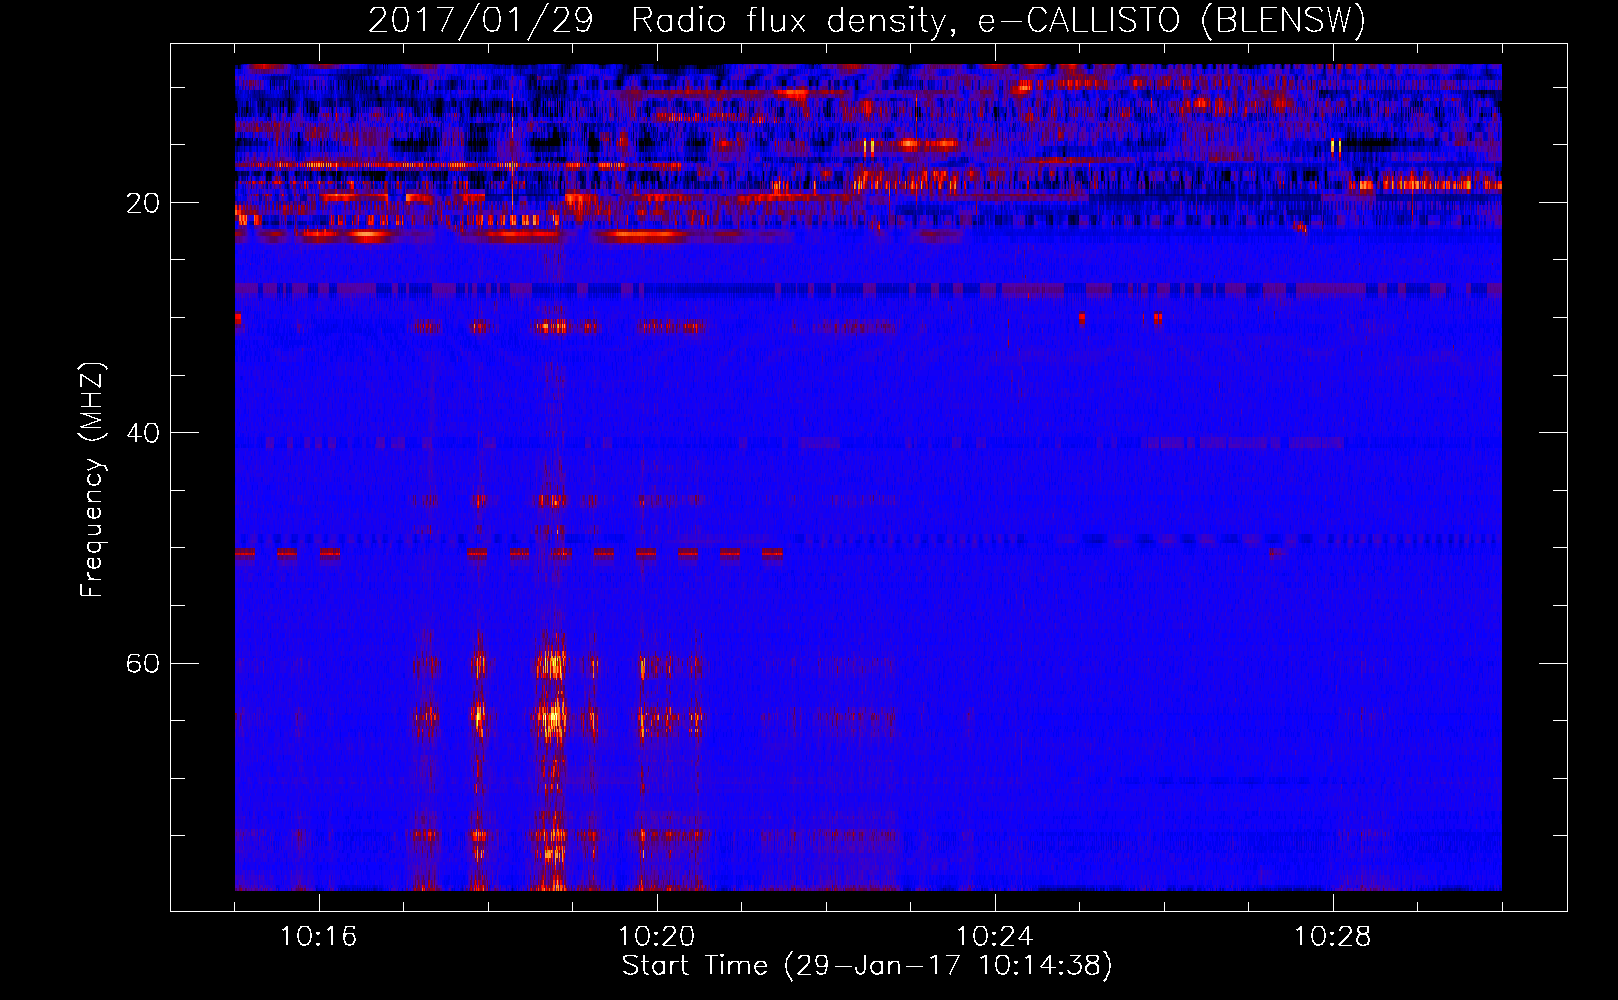The height and width of the screenshot is (1000, 1618).
Task: Click the 40 MHz frequency tick label
Action: [143, 434]
